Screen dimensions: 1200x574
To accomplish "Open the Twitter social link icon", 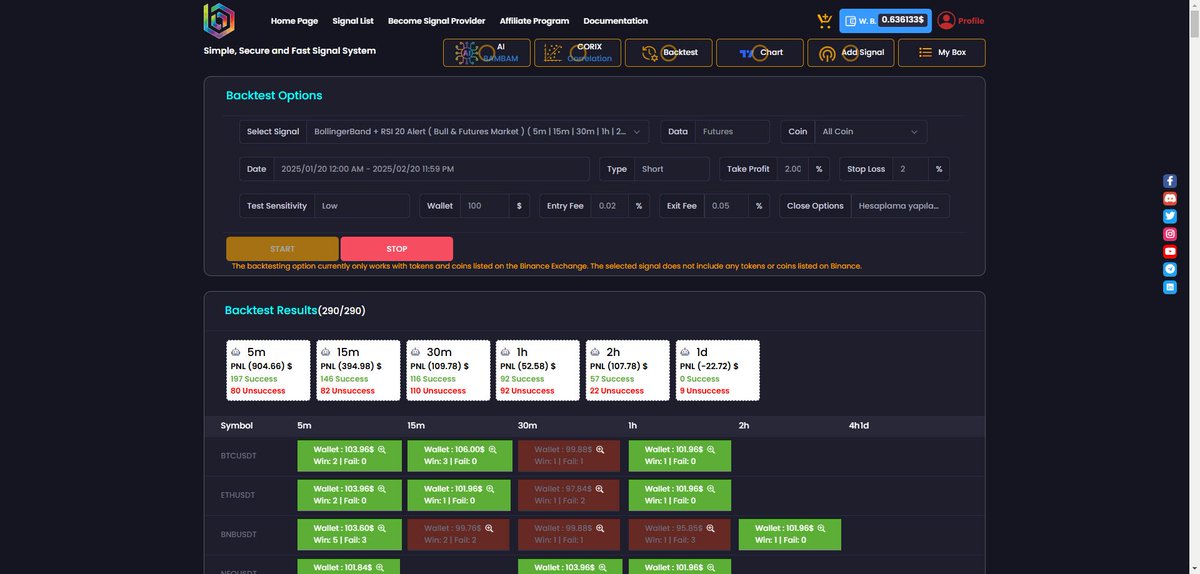I will click(1170, 216).
